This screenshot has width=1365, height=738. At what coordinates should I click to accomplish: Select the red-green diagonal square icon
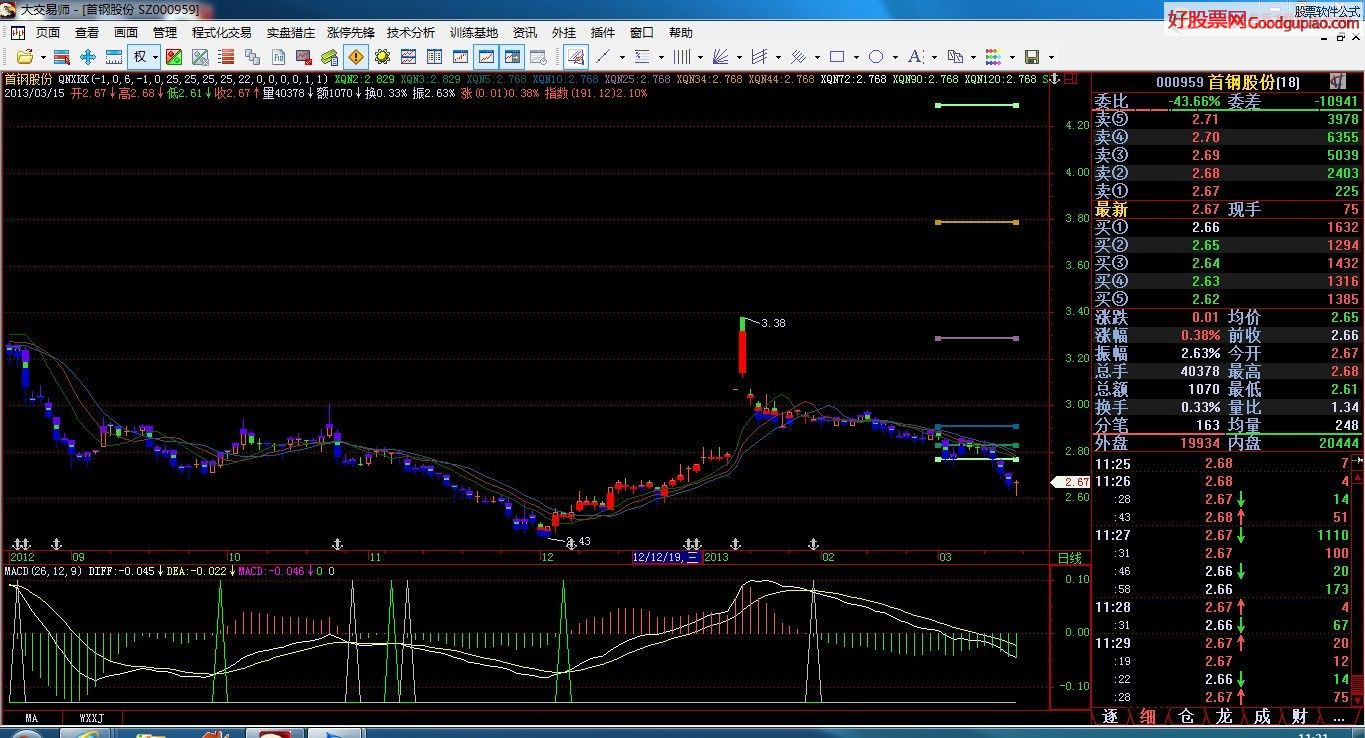[174, 57]
